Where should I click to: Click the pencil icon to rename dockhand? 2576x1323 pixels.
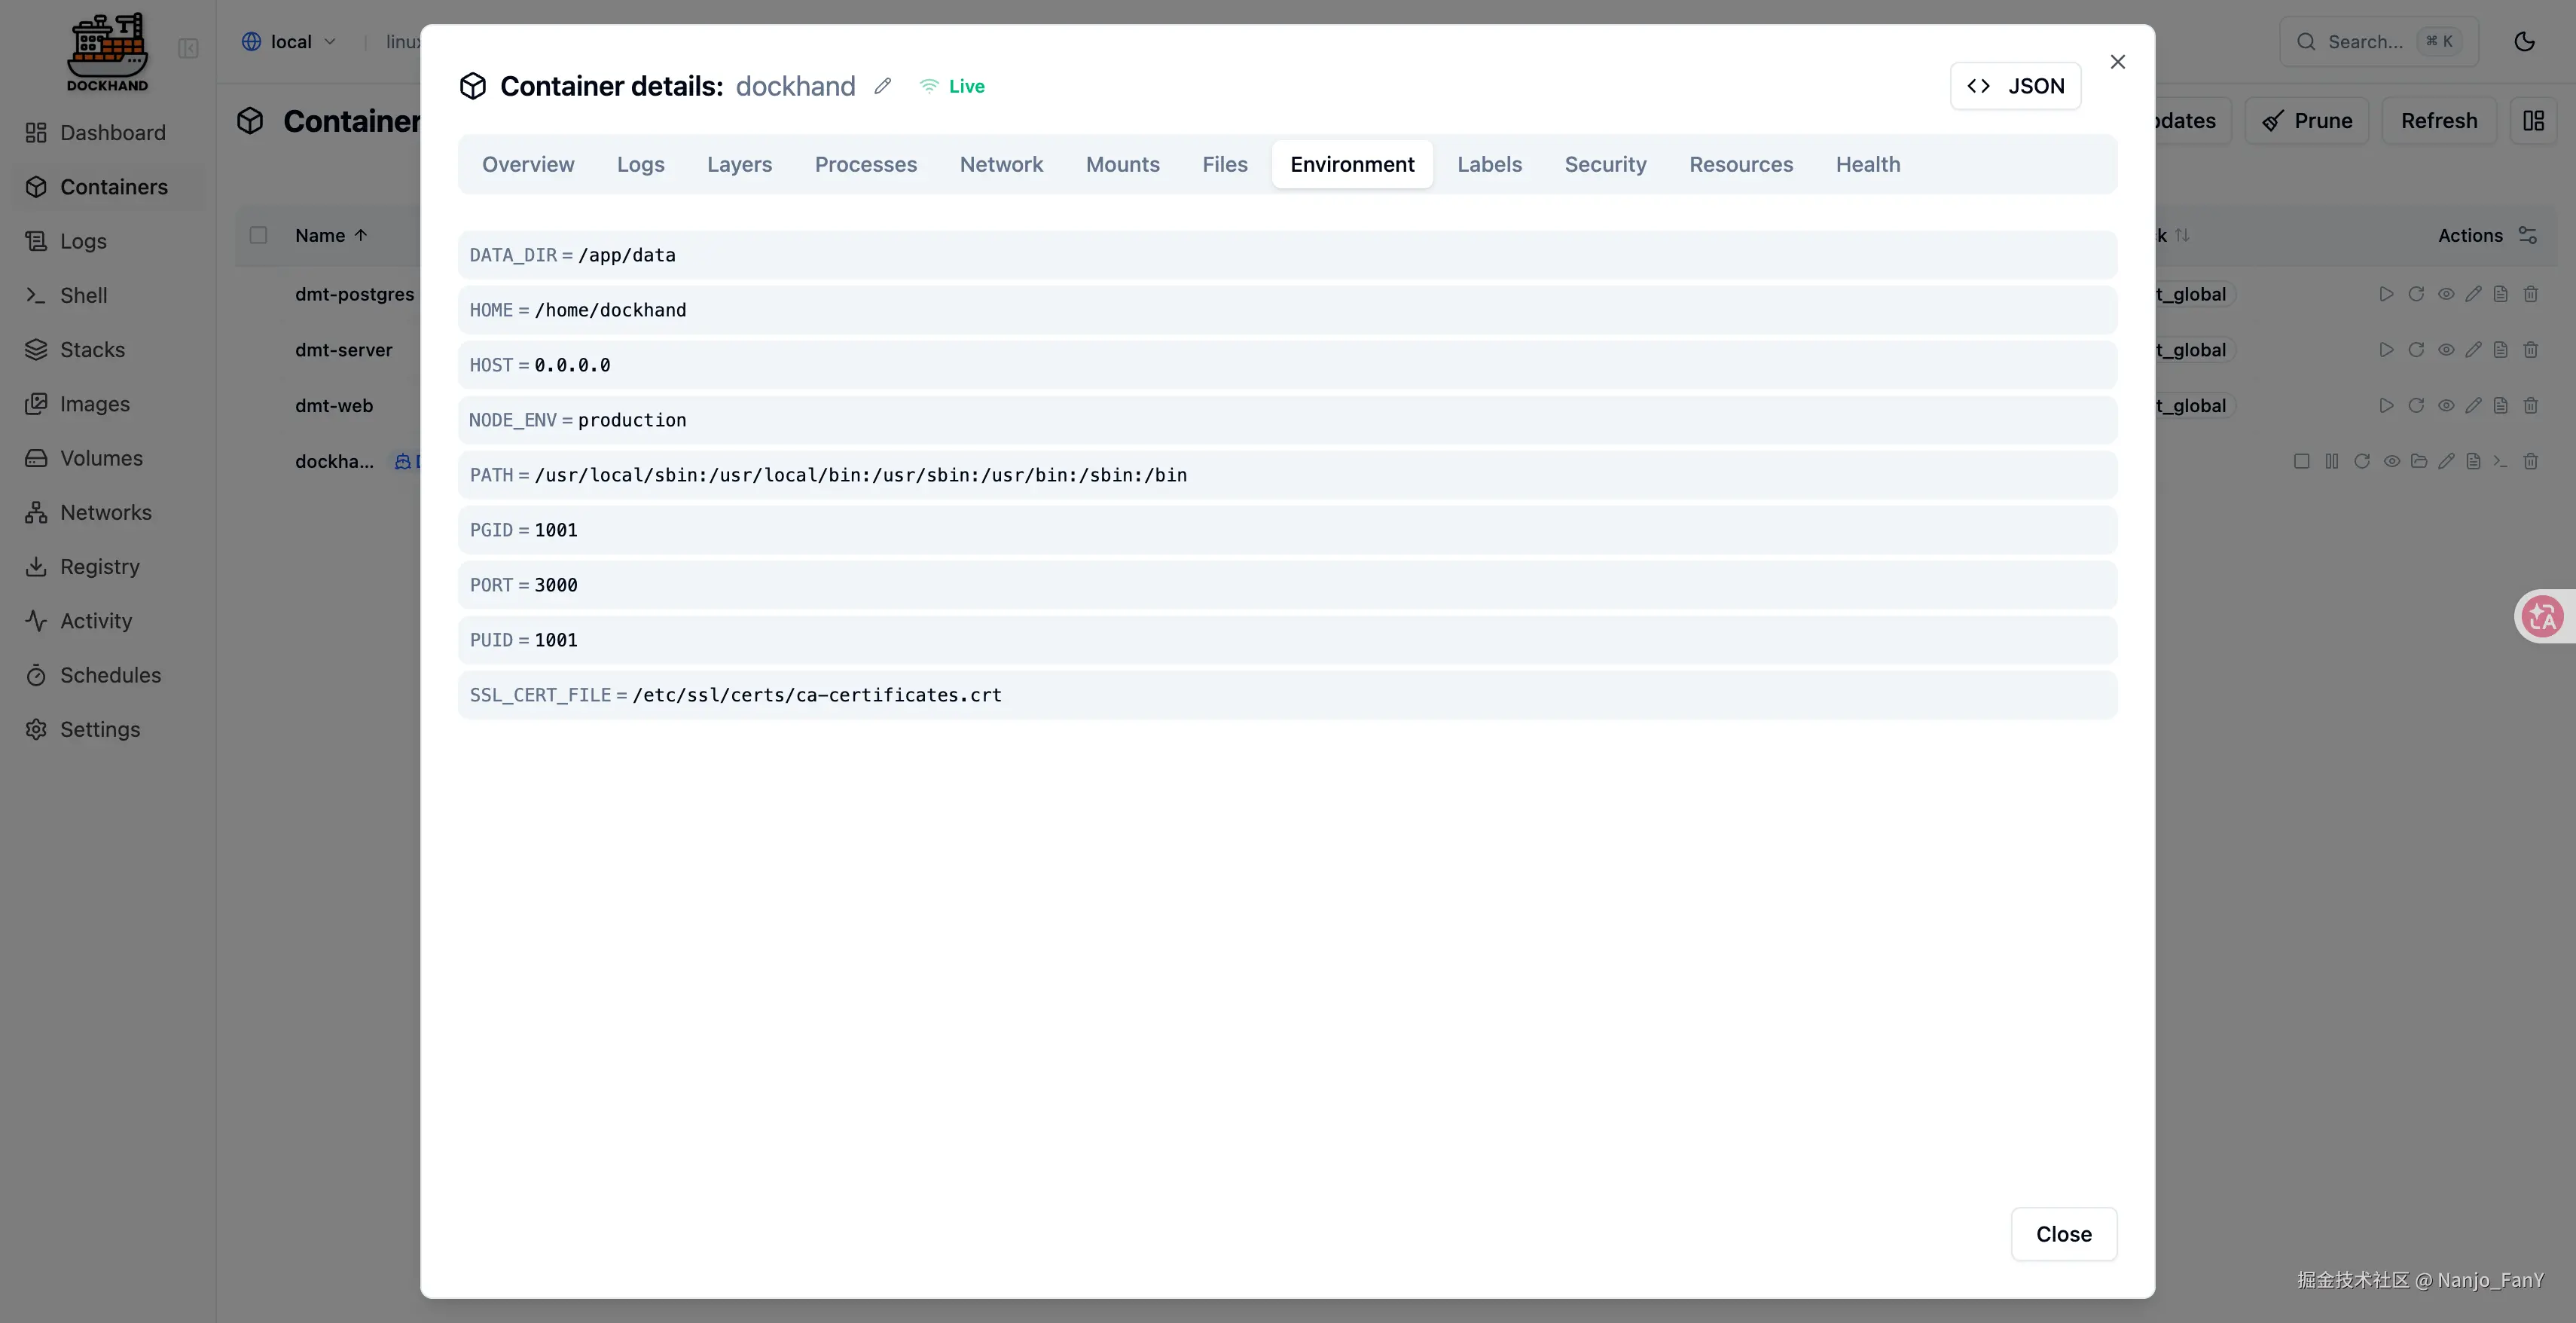point(882,86)
